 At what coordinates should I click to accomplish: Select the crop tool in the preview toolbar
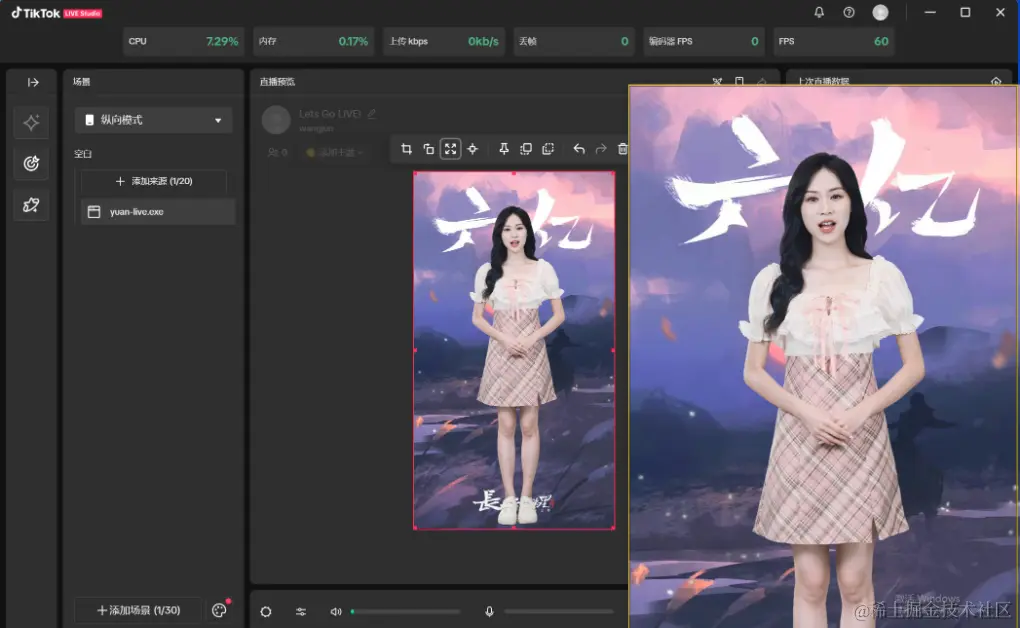[x=407, y=149]
